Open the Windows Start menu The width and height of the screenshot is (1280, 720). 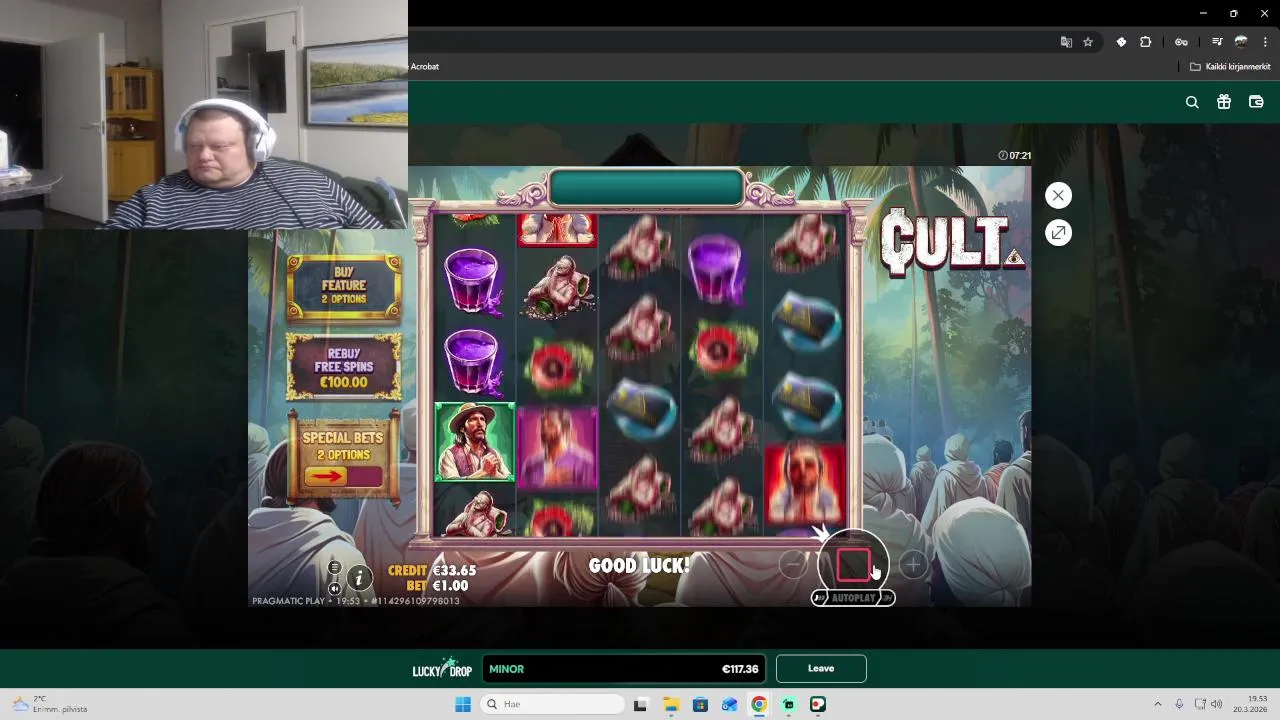click(x=463, y=704)
